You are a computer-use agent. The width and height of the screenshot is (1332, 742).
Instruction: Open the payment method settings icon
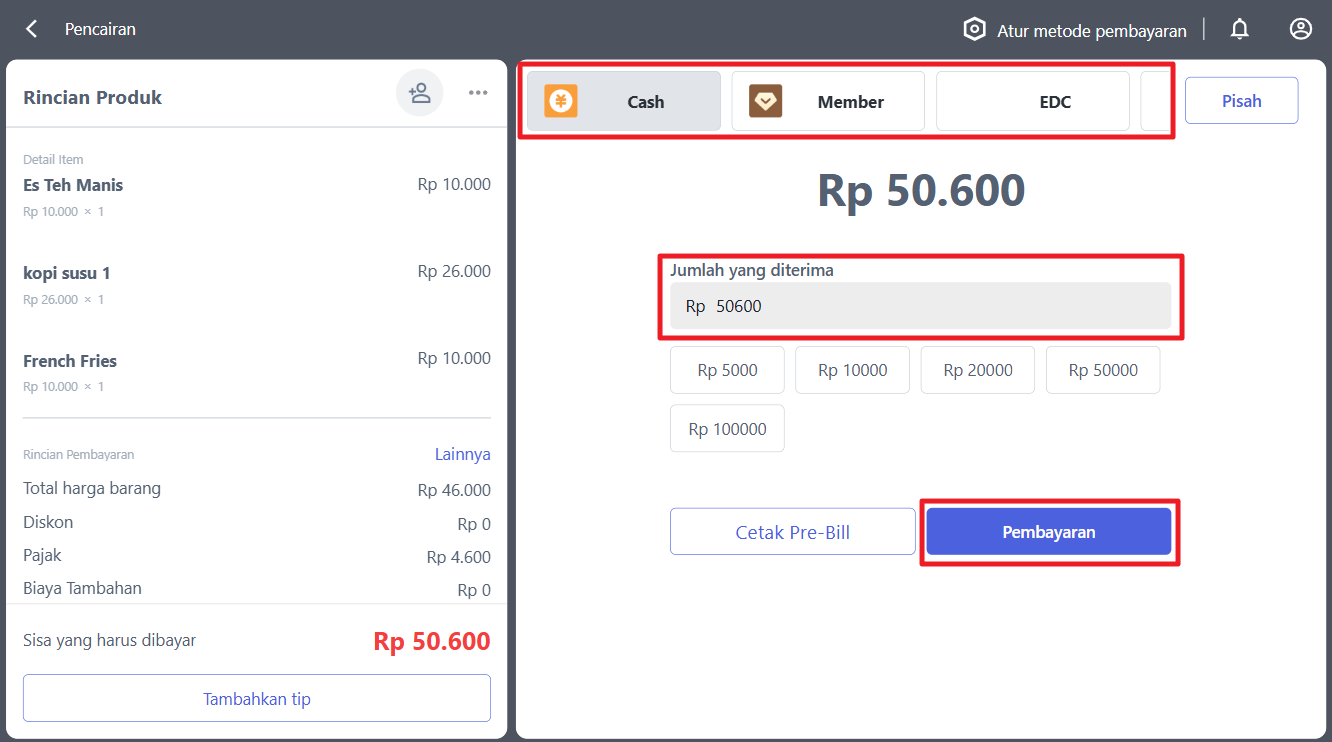[x=974, y=29]
